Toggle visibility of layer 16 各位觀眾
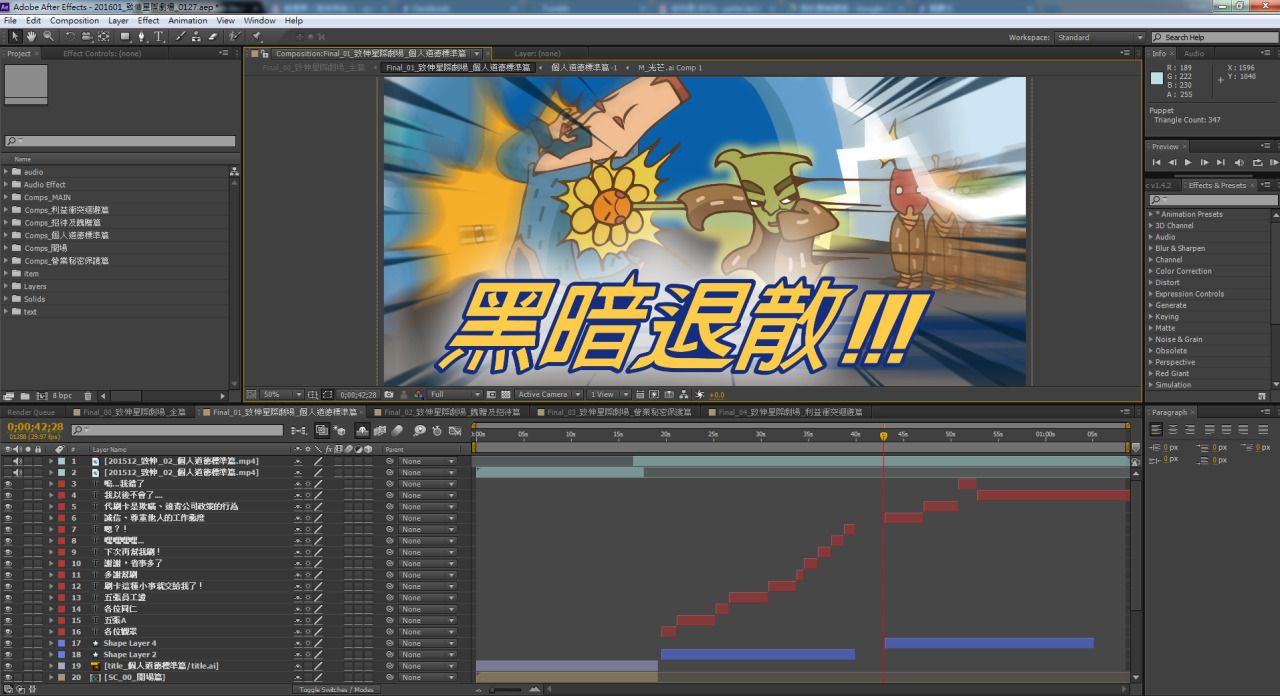Image resolution: width=1280 pixels, height=696 pixels. [x=8, y=632]
